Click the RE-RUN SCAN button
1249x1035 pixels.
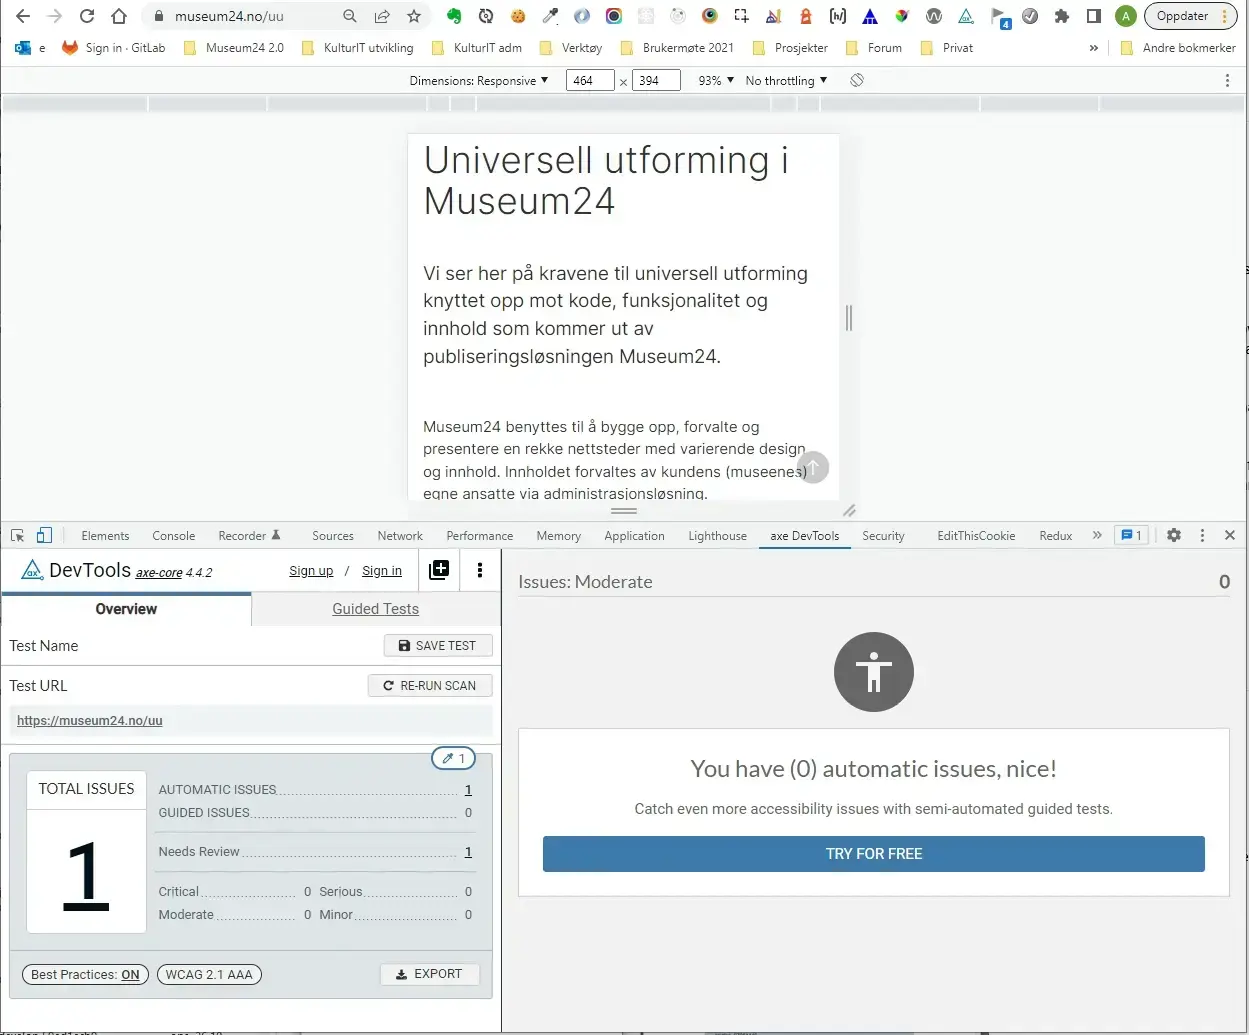point(430,686)
